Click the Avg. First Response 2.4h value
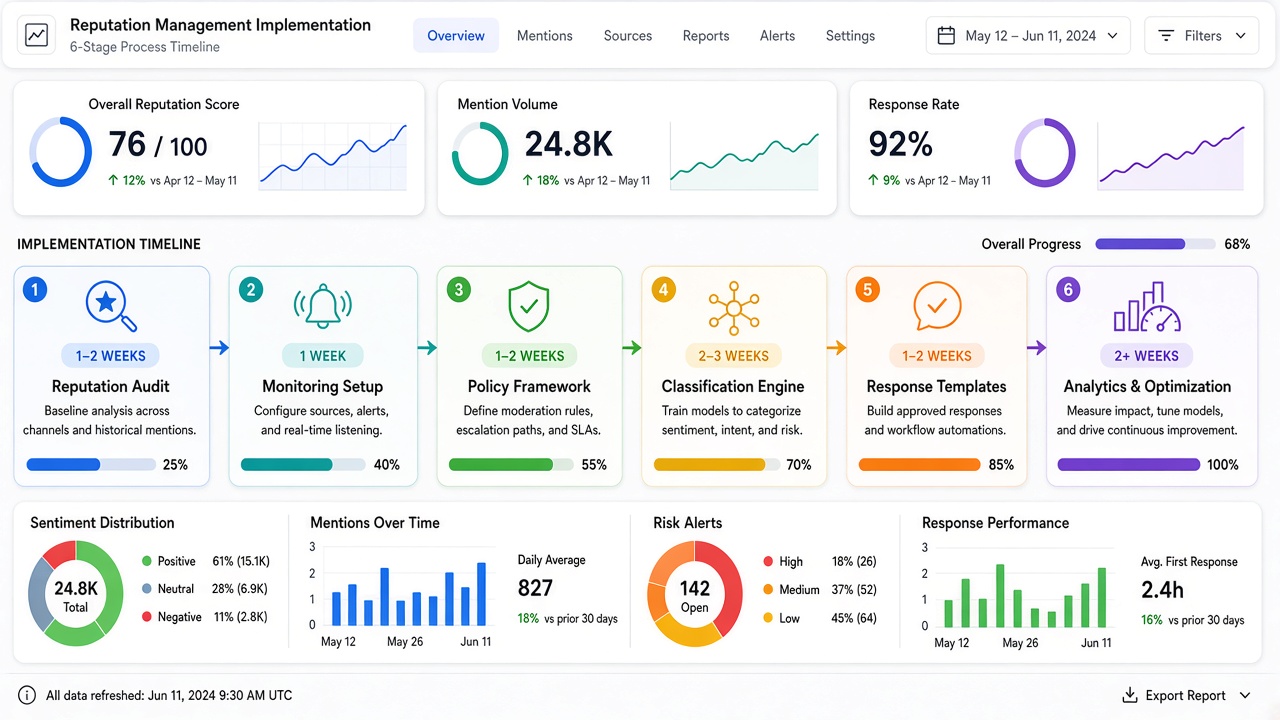The image size is (1280, 720). [x=1162, y=590]
